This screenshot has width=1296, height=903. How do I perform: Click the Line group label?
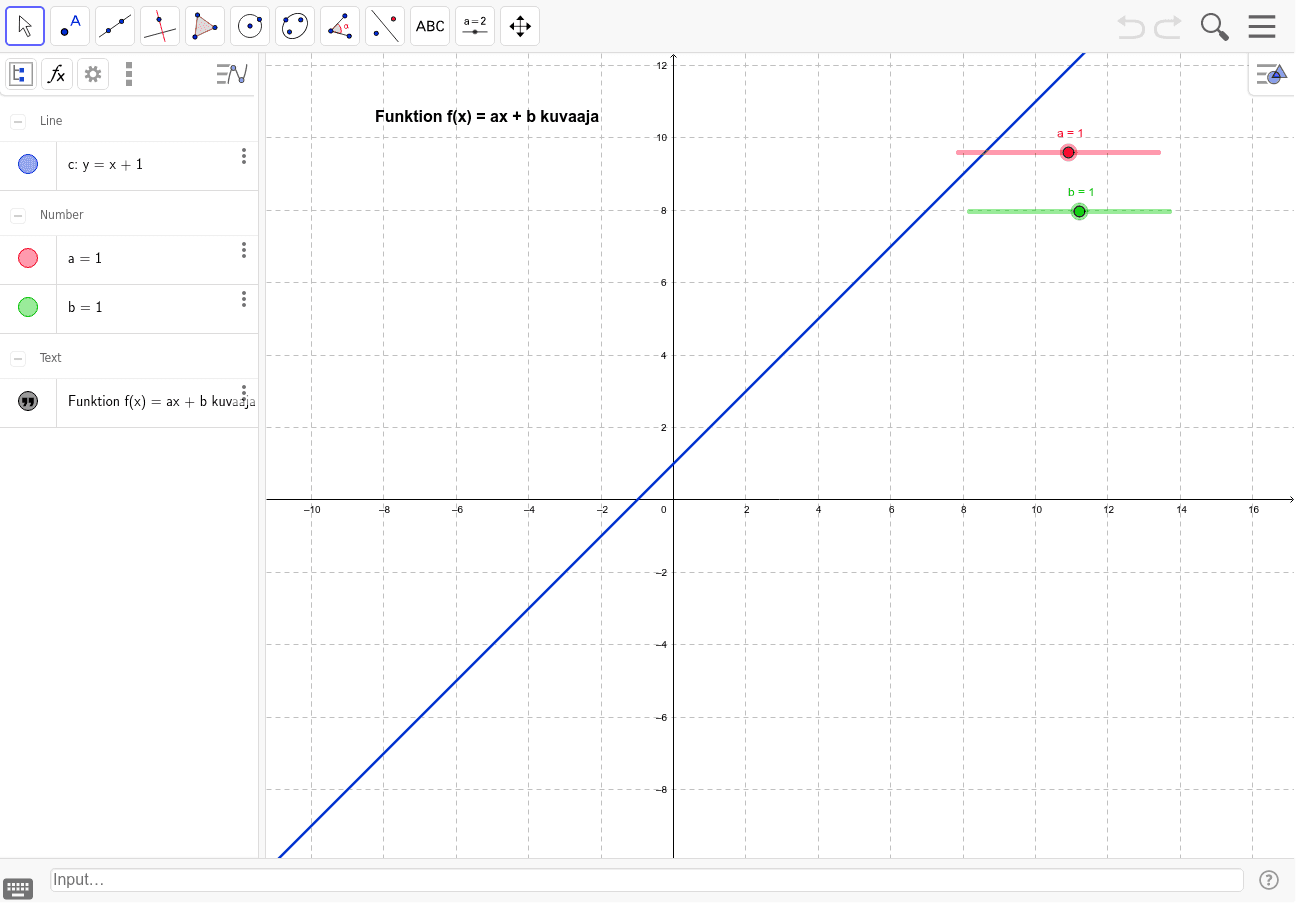pyautogui.click(x=51, y=121)
